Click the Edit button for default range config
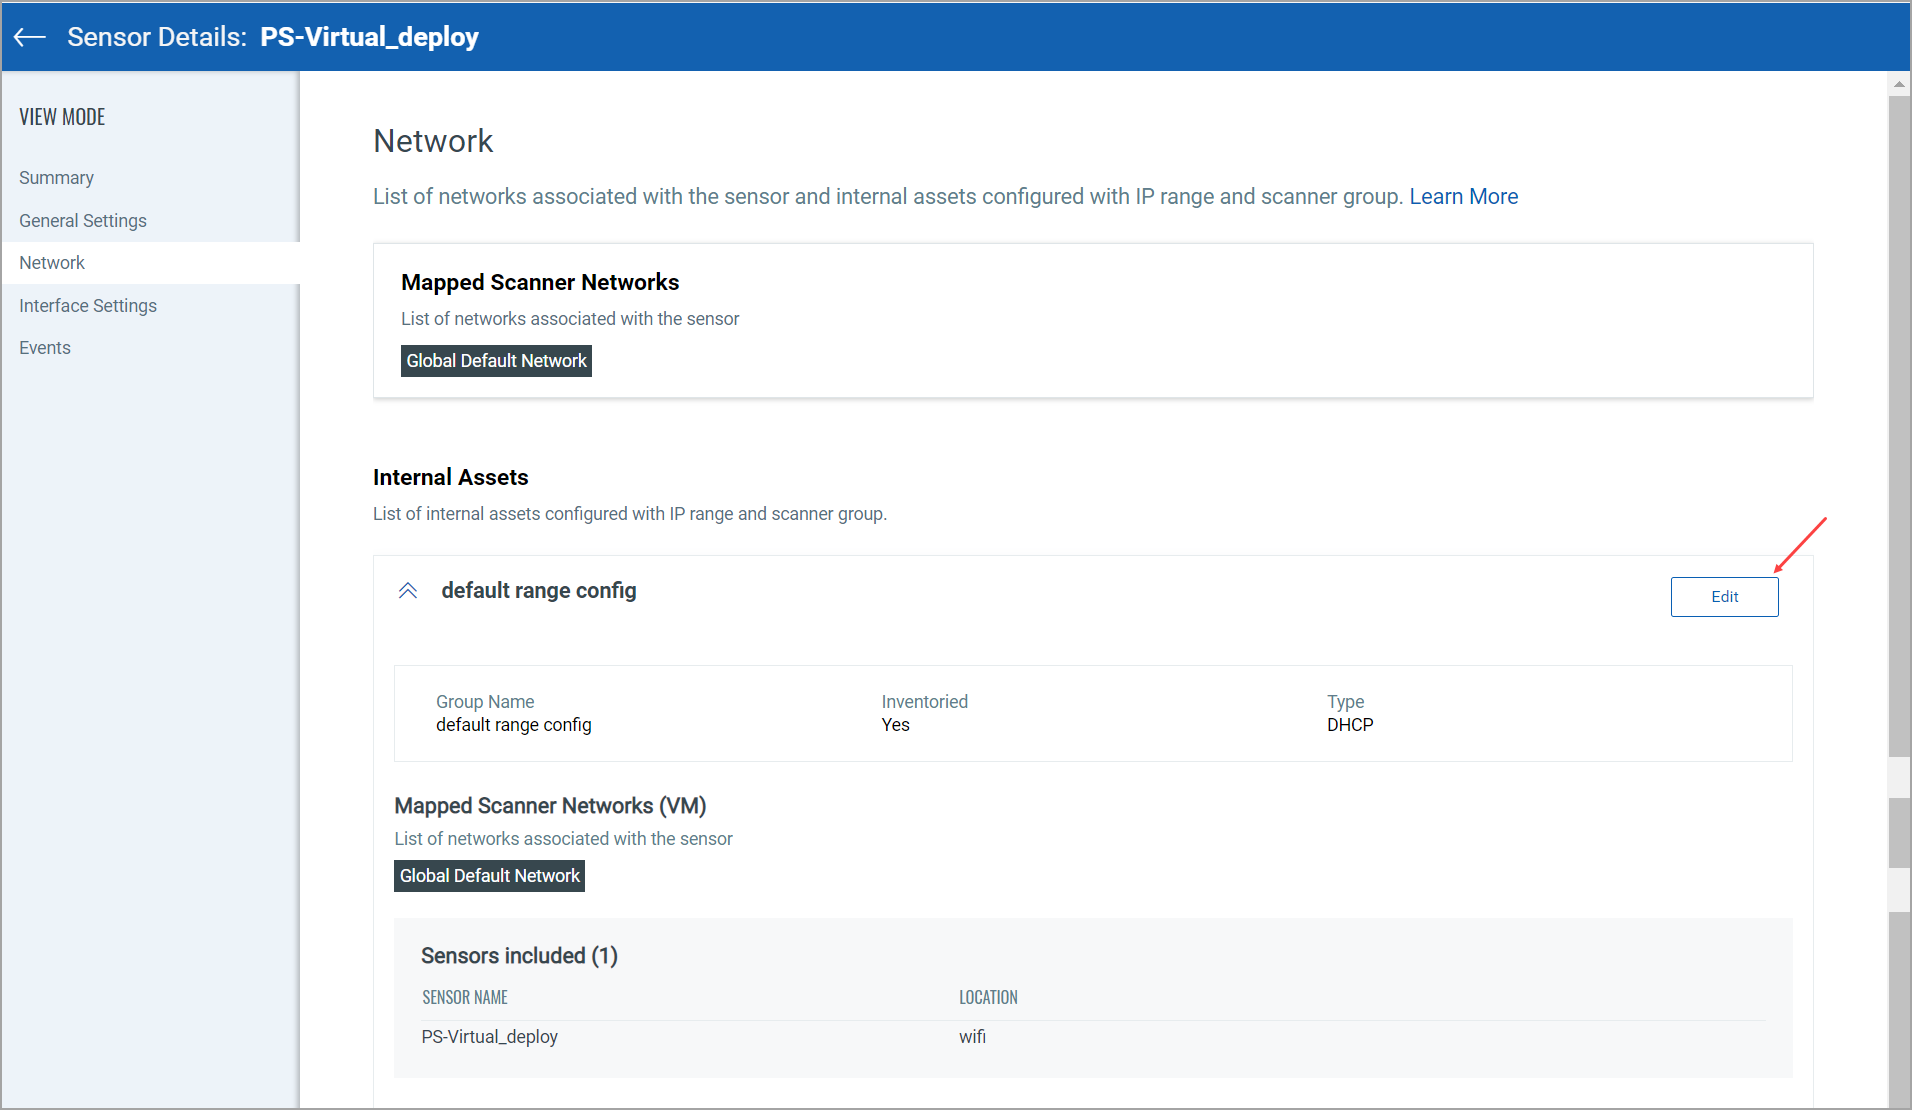 (1724, 597)
